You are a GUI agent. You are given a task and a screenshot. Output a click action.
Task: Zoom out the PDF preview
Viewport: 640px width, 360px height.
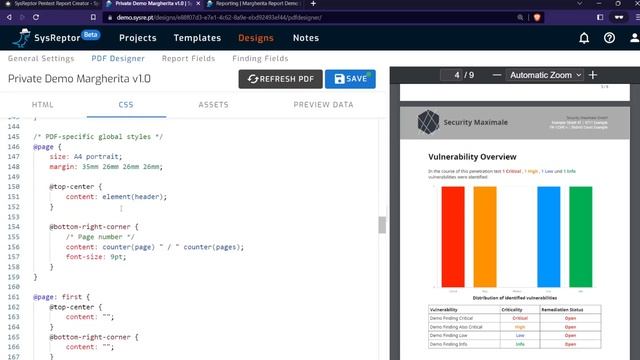pos(496,75)
